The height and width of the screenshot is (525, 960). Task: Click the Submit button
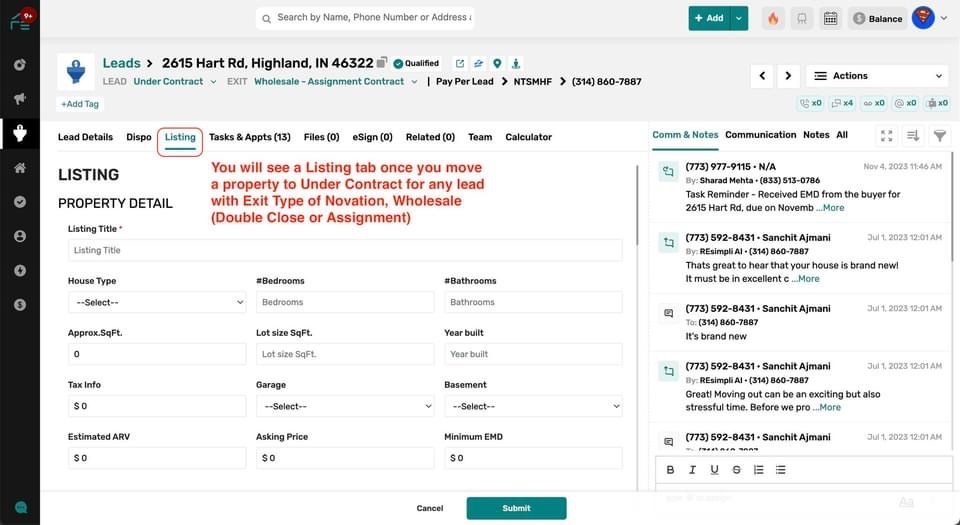click(516, 508)
